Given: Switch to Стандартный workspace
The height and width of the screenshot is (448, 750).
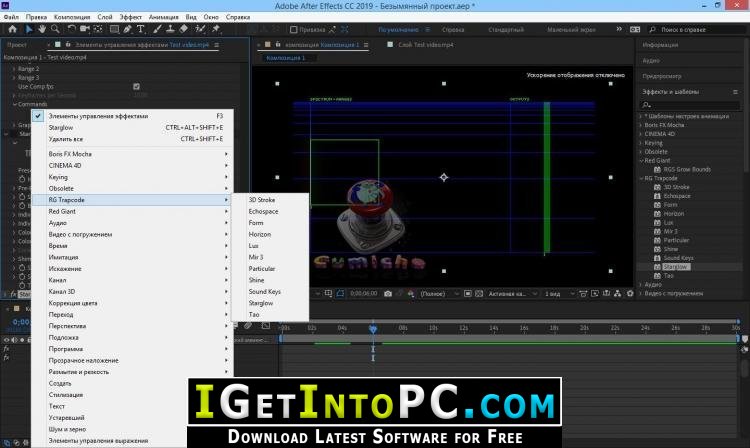Looking at the screenshot, I should (506, 30).
